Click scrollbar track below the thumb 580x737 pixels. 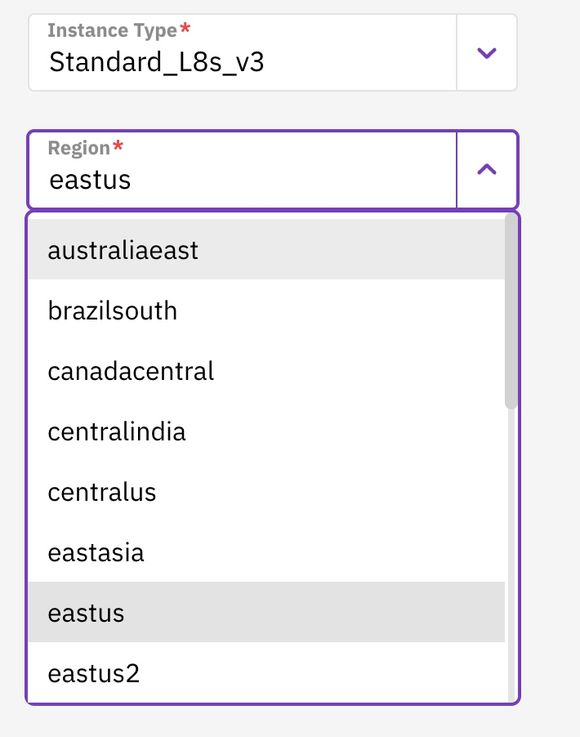(511, 555)
